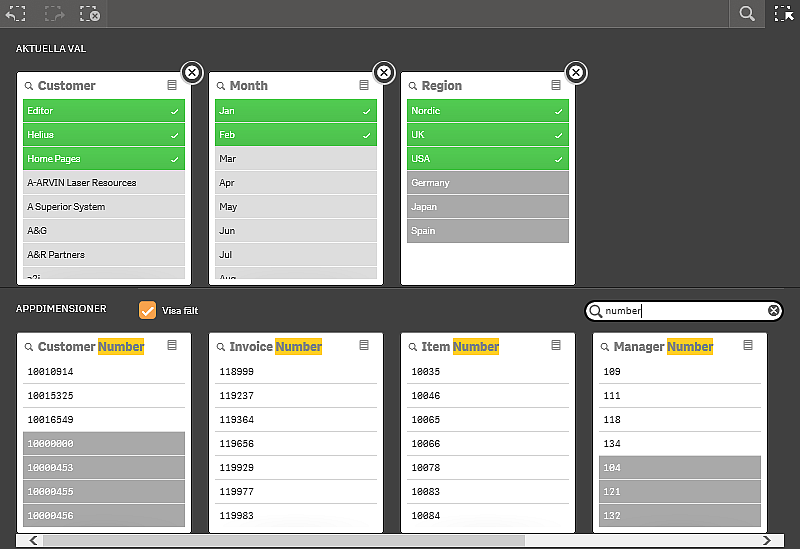
Task: Select Spain in Region list
Action: pos(488,231)
